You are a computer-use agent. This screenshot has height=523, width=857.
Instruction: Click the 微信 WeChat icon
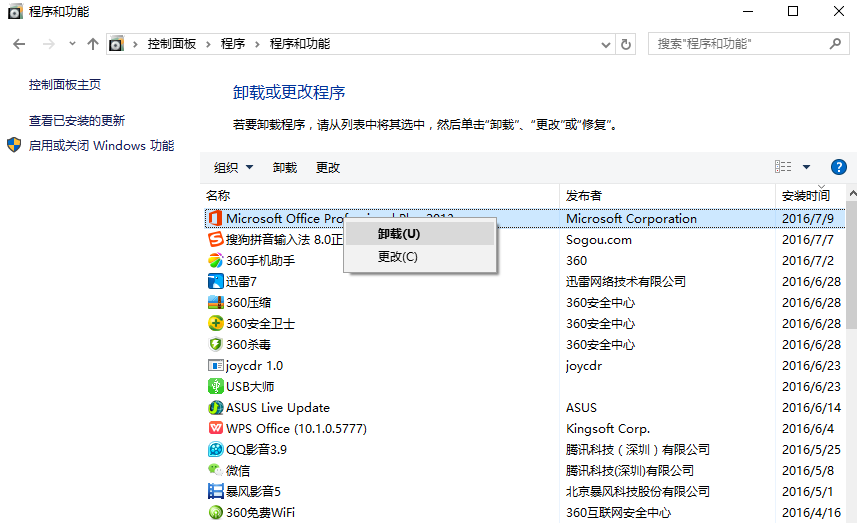(215, 469)
